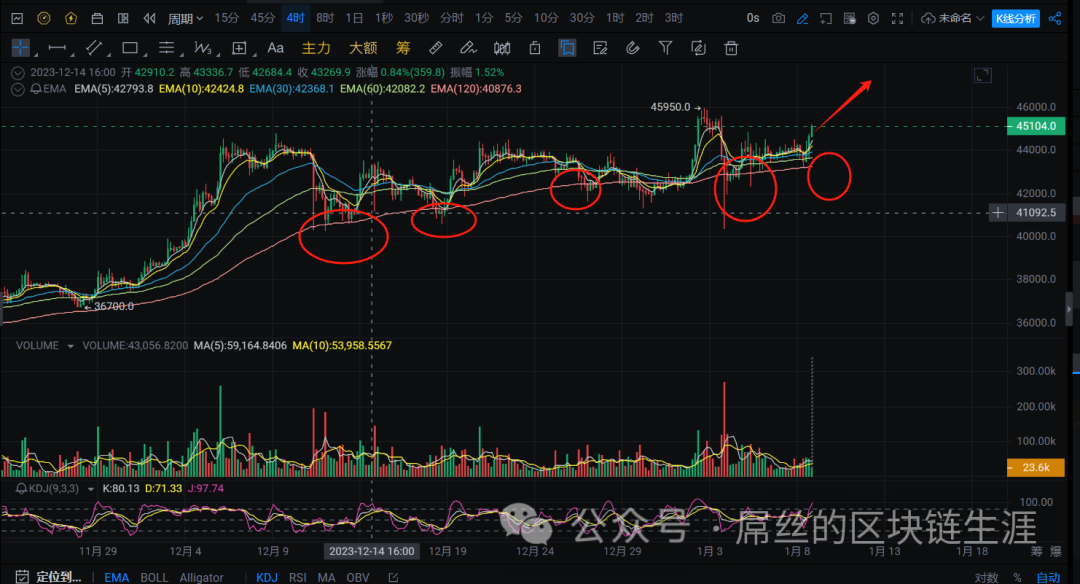Open the VOLUME indicator dropdown arrow
Viewport: 1080px width, 584px height.
pyautogui.click(x=70, y=346)
